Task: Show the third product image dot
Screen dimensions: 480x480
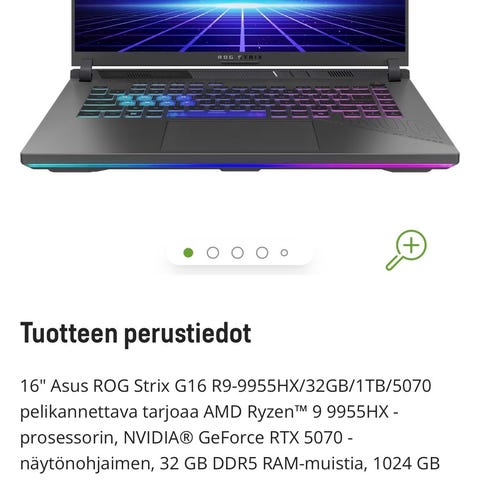Action: [x=237, y=253]
